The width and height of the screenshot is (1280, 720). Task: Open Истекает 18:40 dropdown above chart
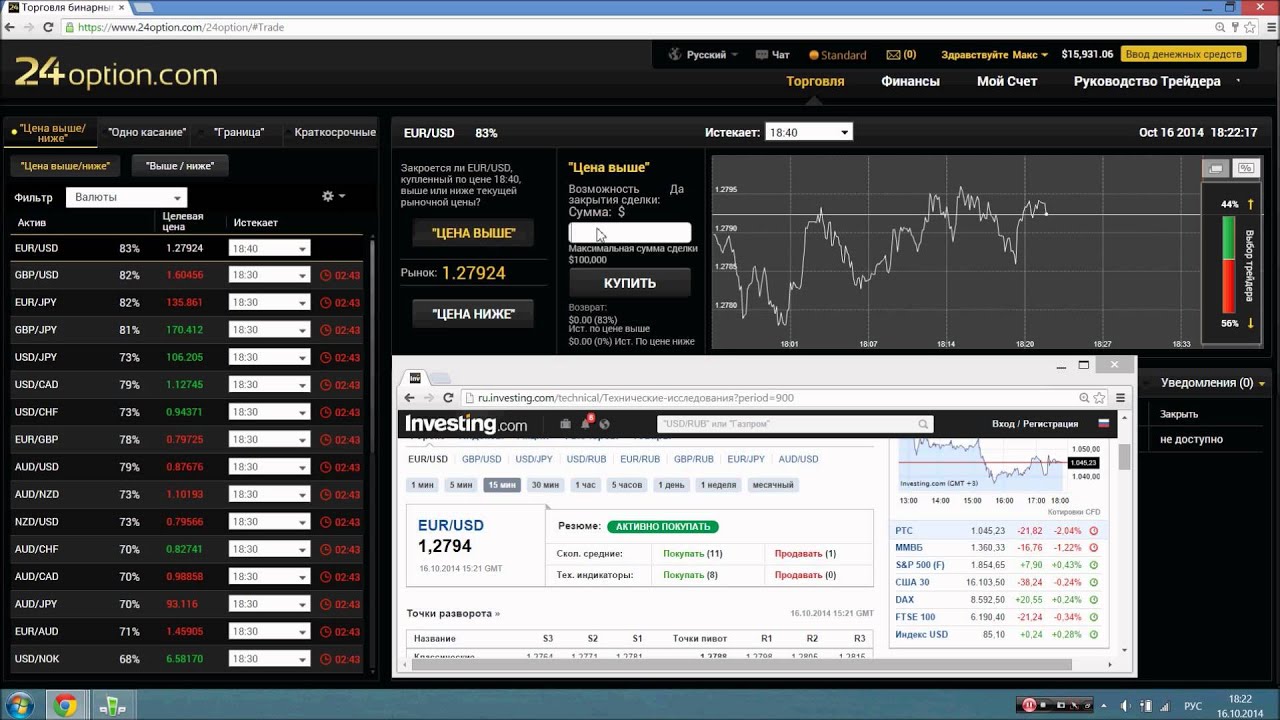coord(808,132)
